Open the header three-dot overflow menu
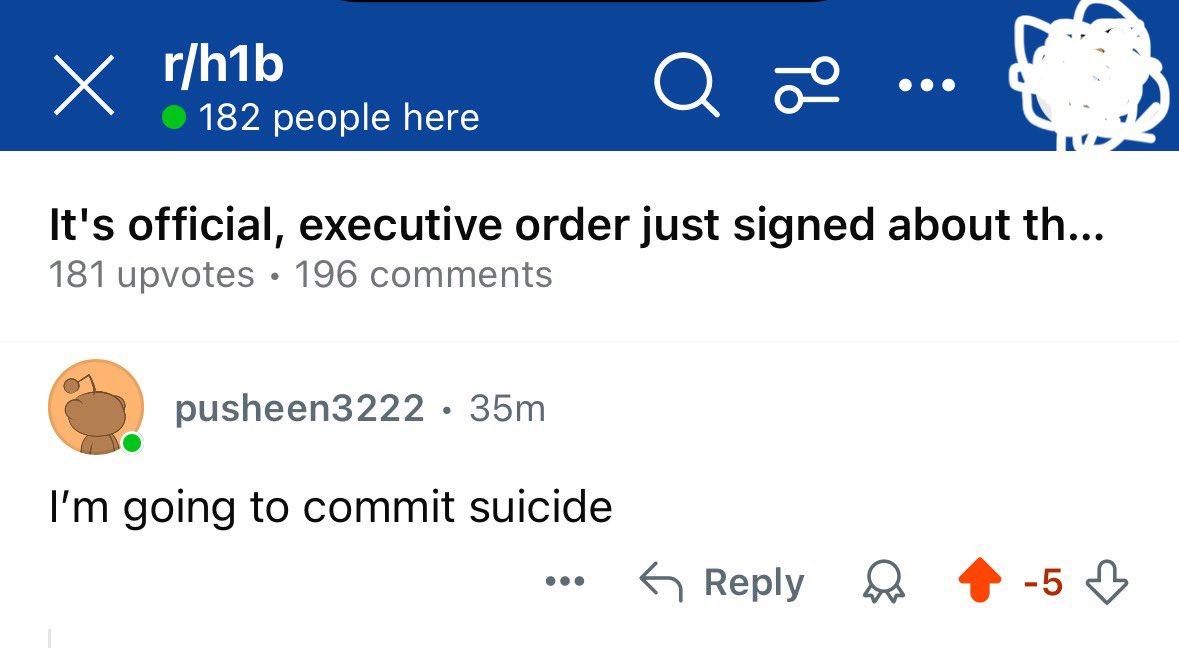The height and width of the screenshot is (648, 1179). pyautogui.click(x=926, y=85)
